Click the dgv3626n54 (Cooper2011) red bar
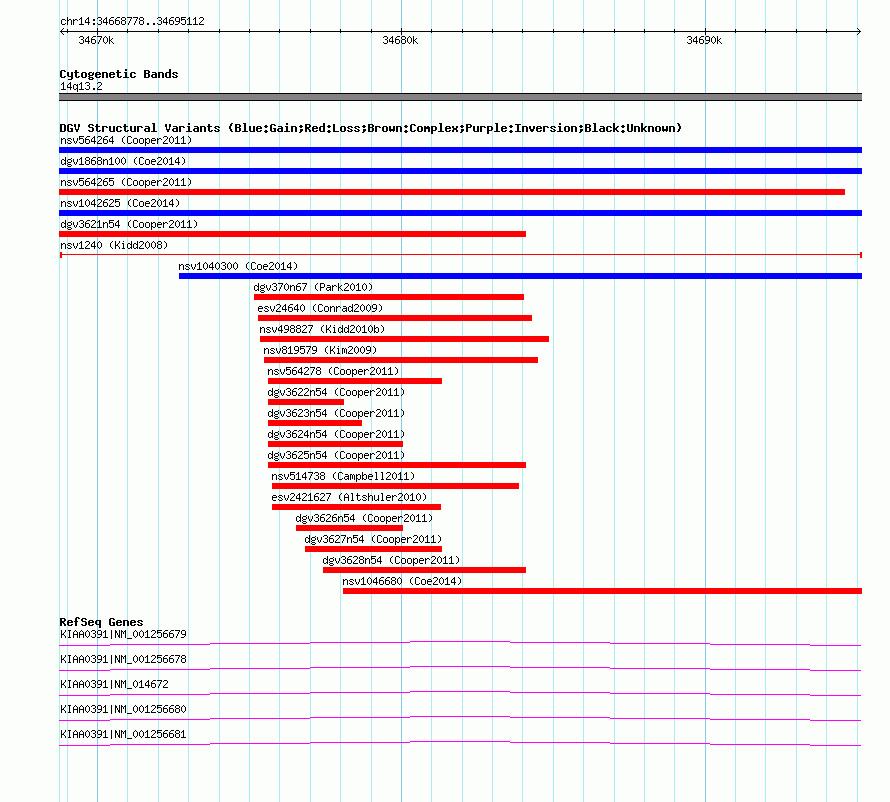 [x=350, y=528]
